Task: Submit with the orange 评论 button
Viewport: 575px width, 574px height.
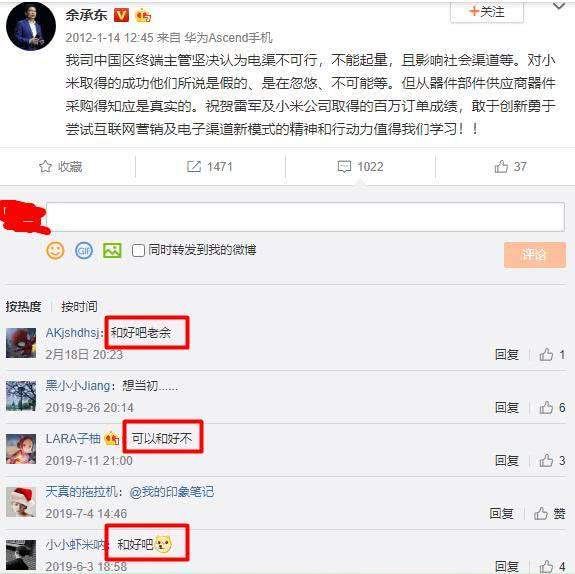Action: click(x=535, y=255)
